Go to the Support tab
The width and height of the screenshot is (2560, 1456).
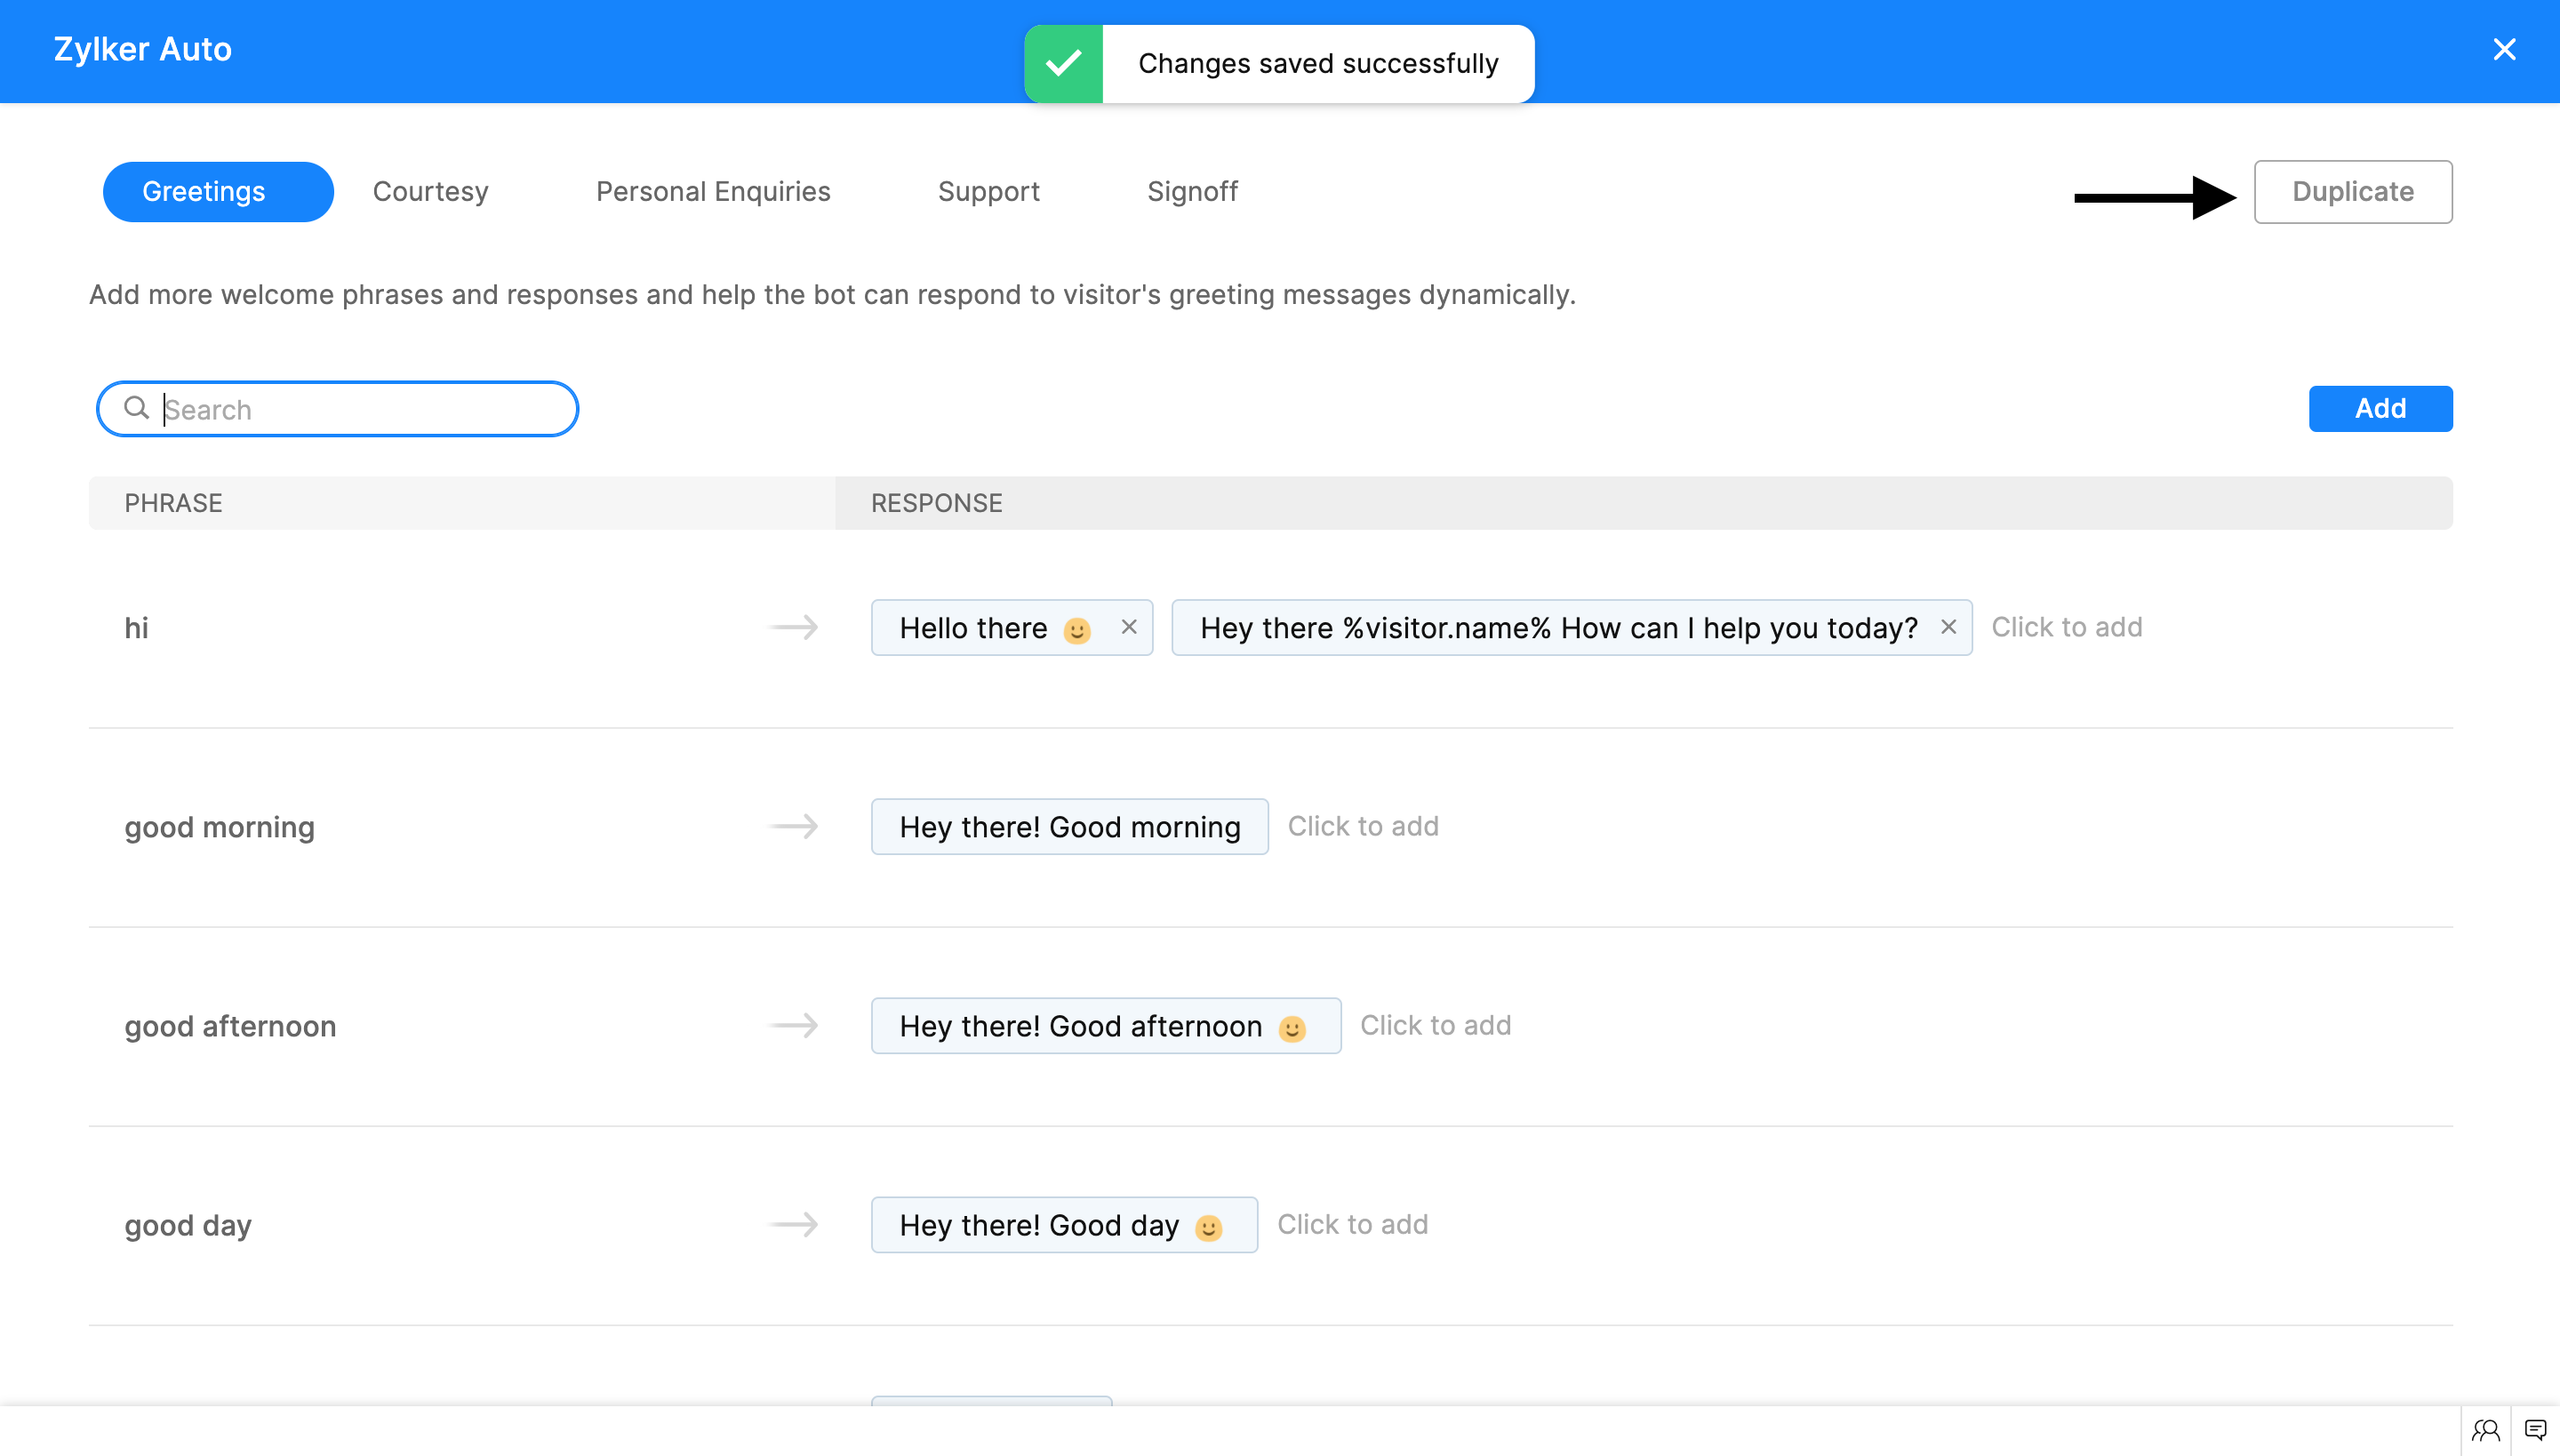(988, 191)
